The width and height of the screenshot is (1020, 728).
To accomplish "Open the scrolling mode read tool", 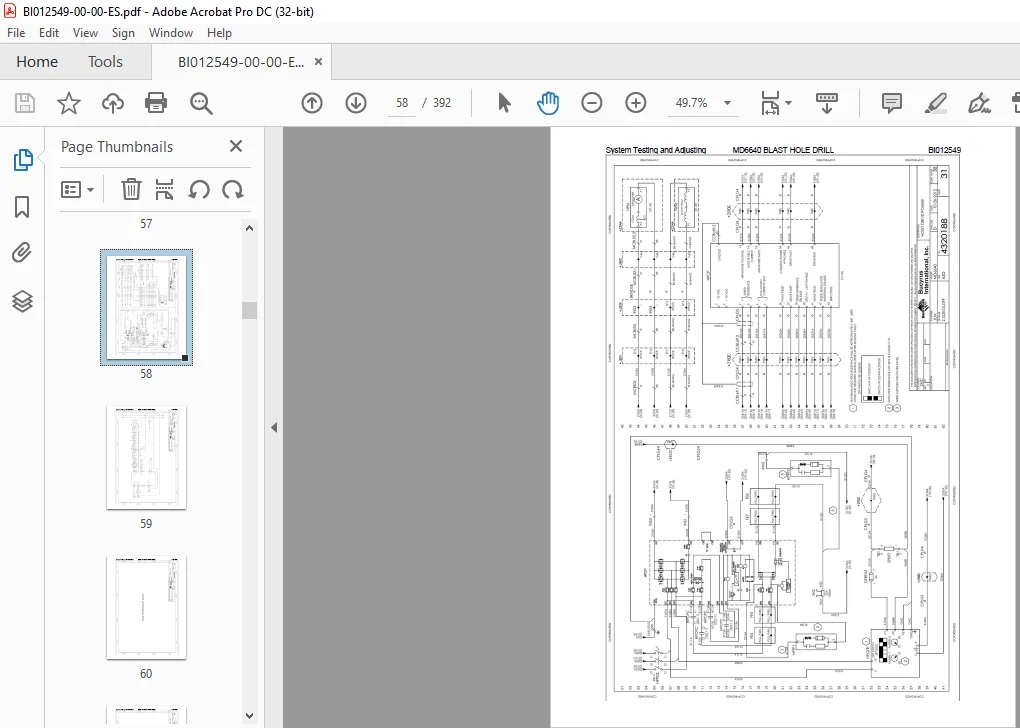I will tap(827, 103).
